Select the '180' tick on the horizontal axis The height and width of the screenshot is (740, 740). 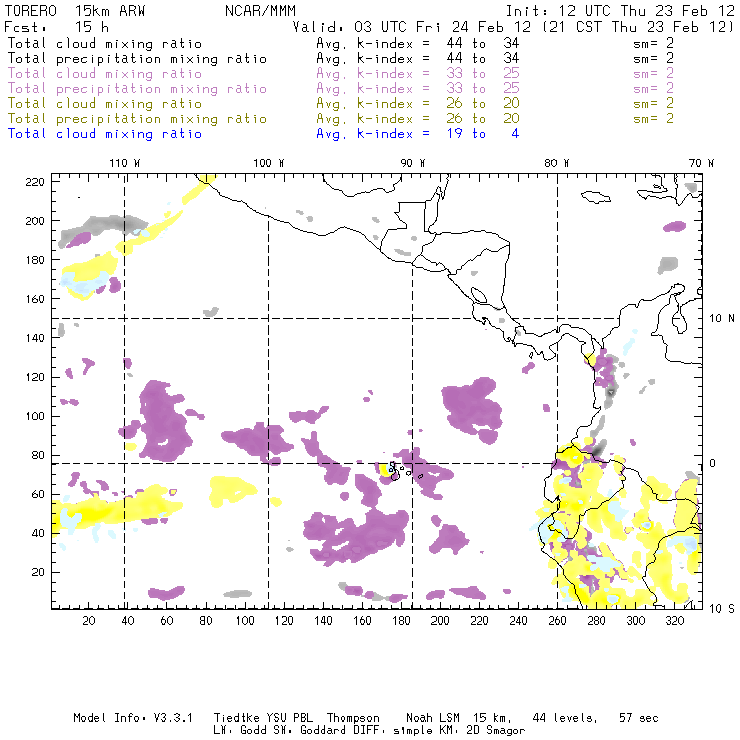401,621
